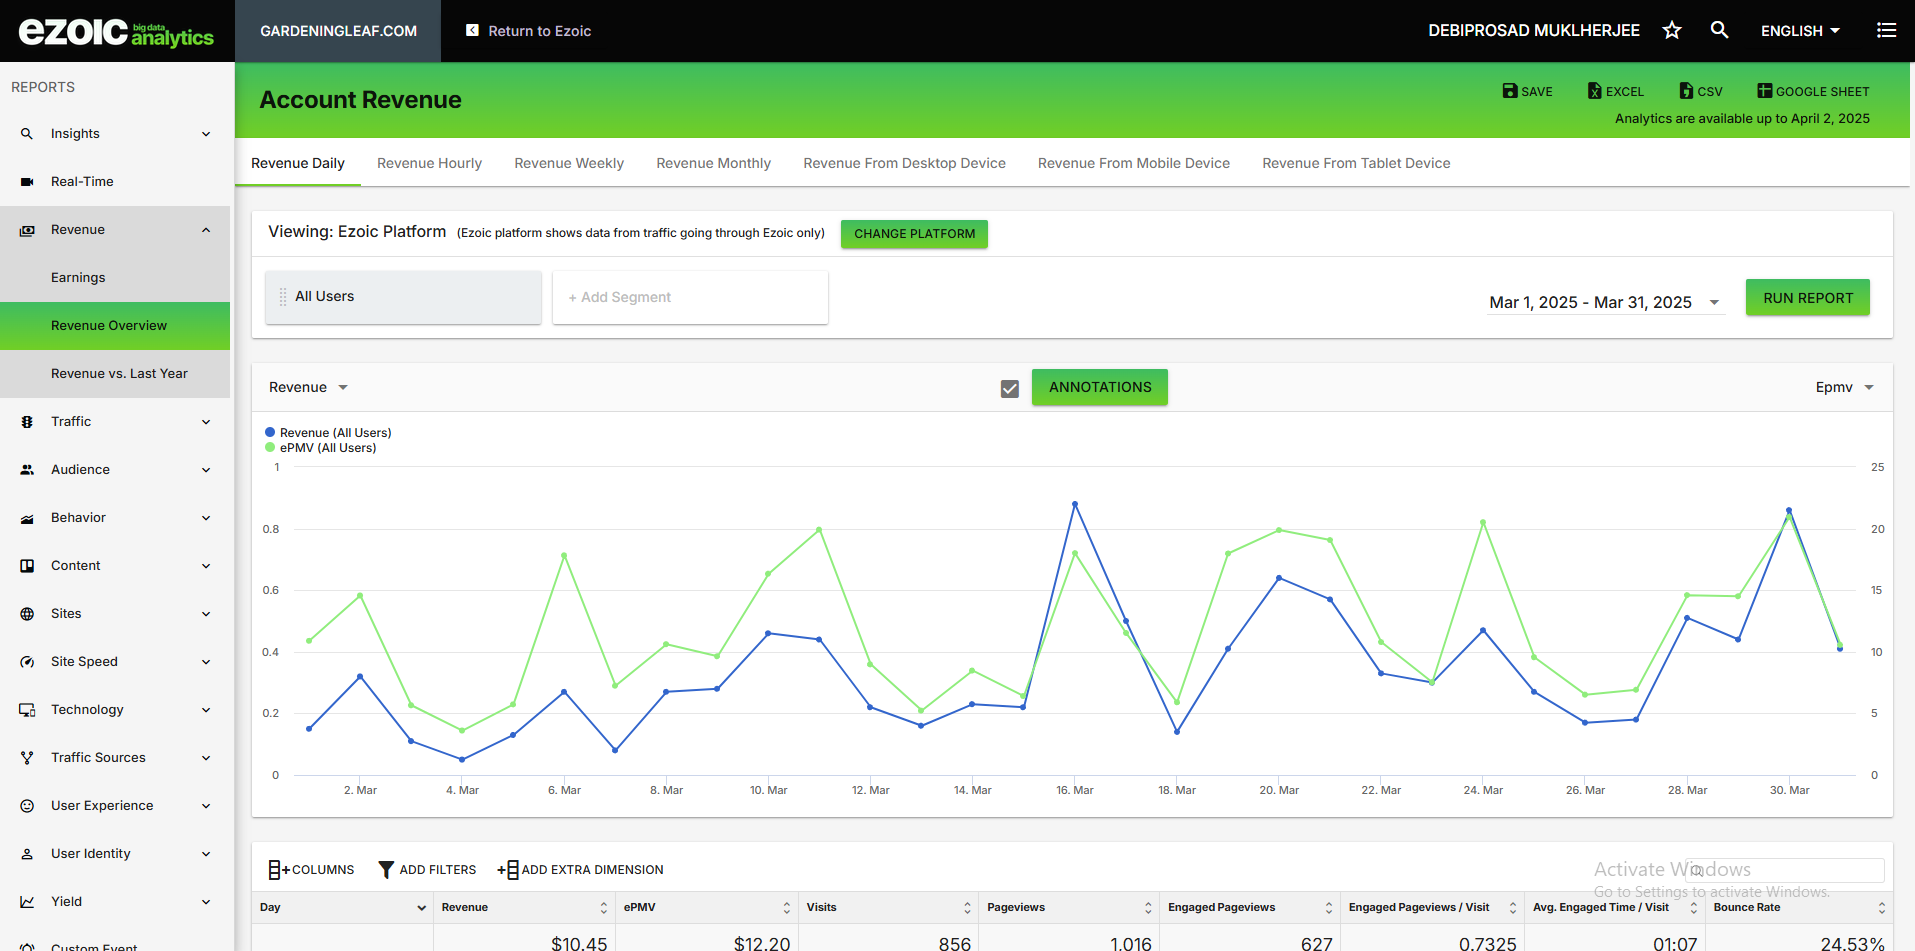Sort by the Revenue column arrows
Screen dimensions: 1915x951
point(603,908)
